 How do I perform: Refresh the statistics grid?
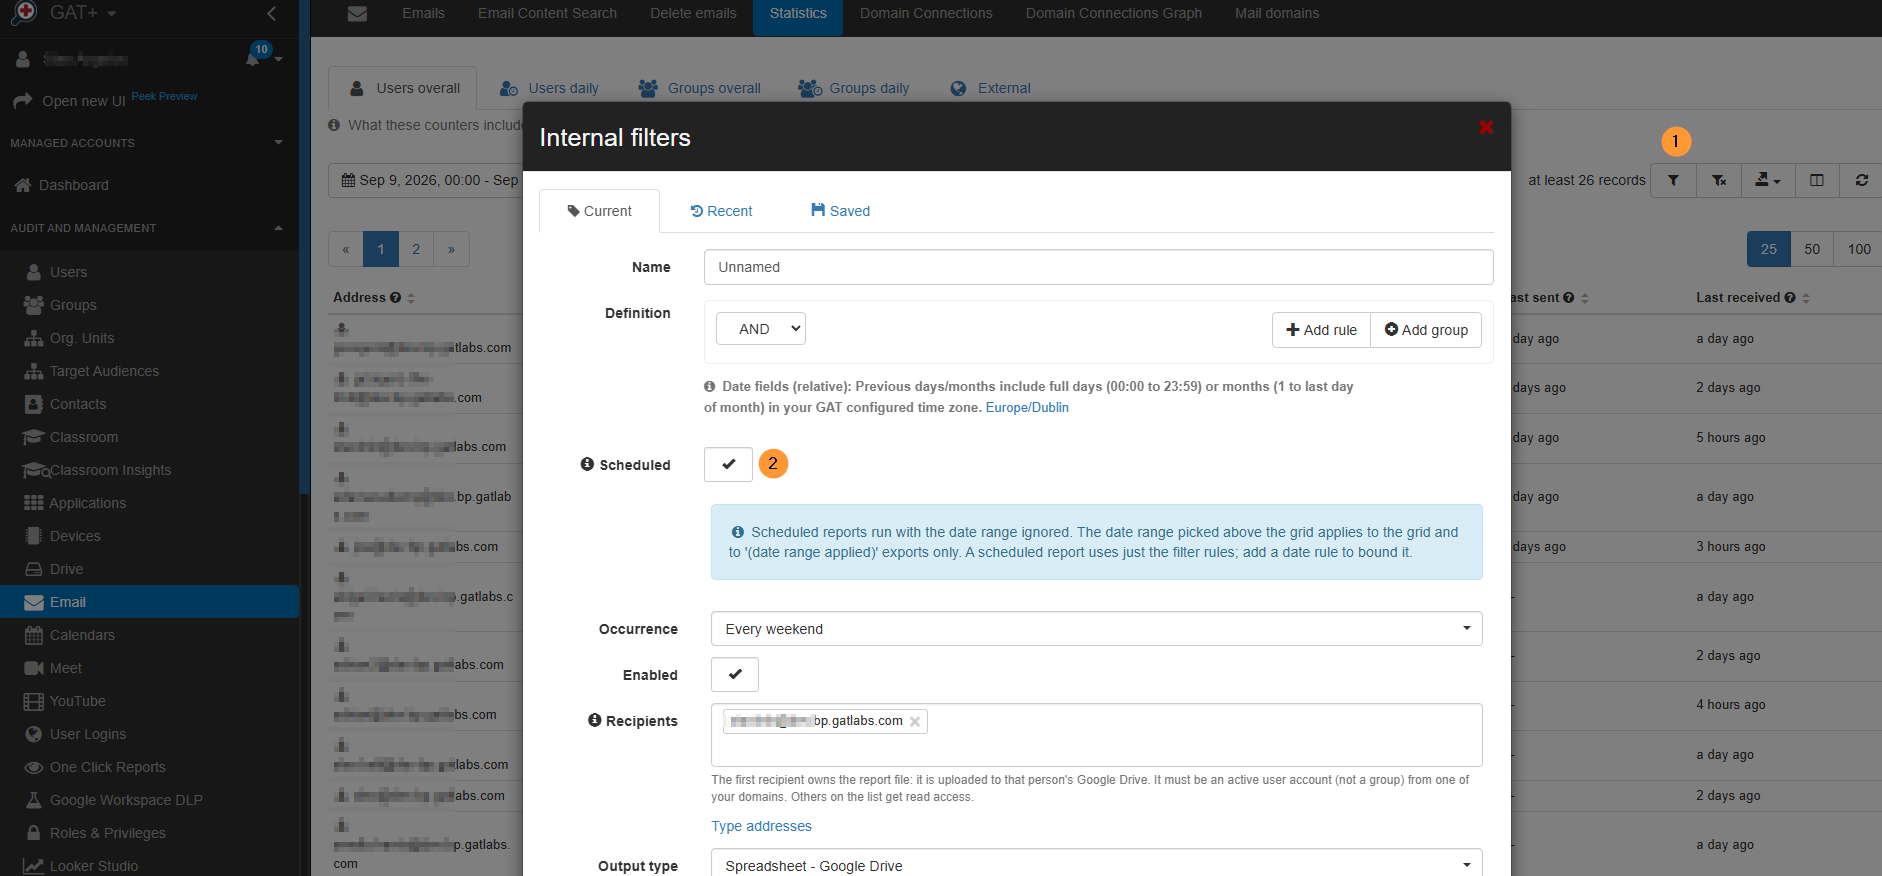click(x=1861, y=181)
